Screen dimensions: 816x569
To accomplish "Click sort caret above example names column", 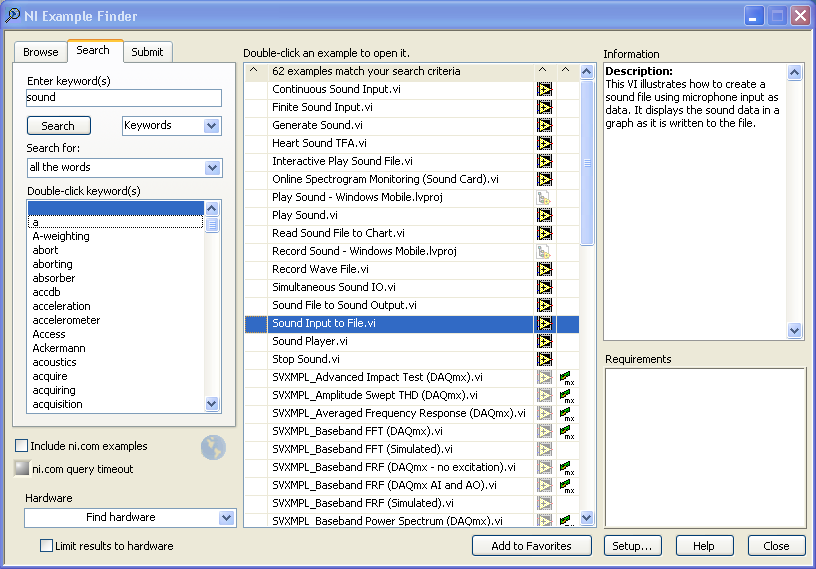I will [x=253, y=70].
